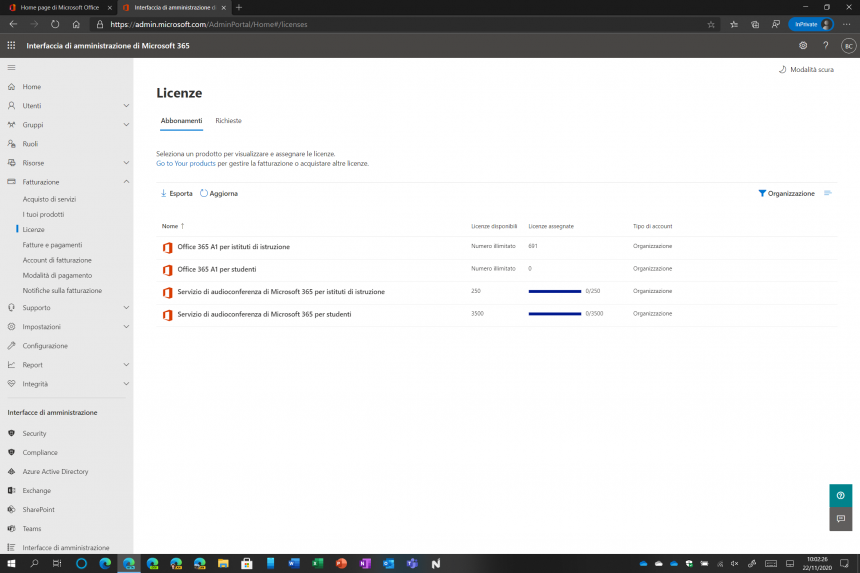Open the teal help widget button

(840, 496)
